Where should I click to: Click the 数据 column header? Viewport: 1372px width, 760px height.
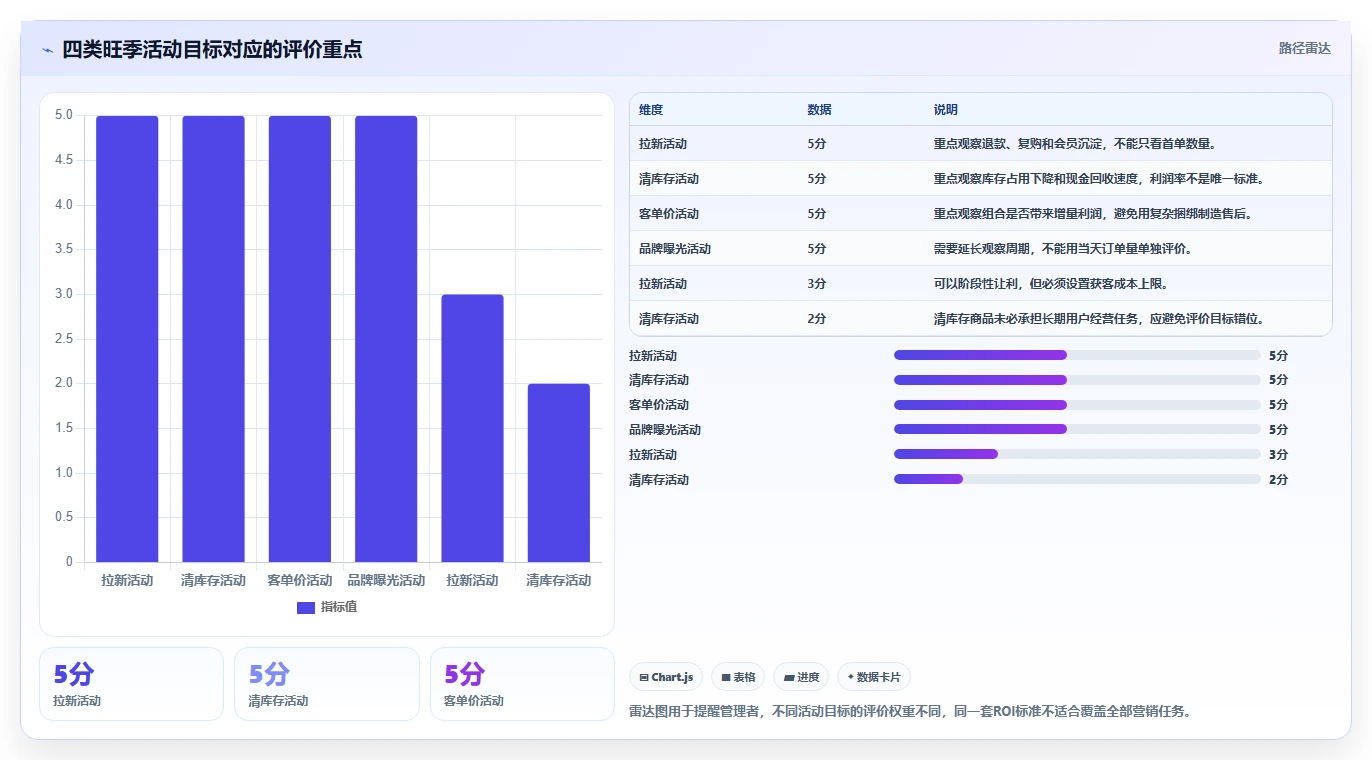[x=819, y=110]
